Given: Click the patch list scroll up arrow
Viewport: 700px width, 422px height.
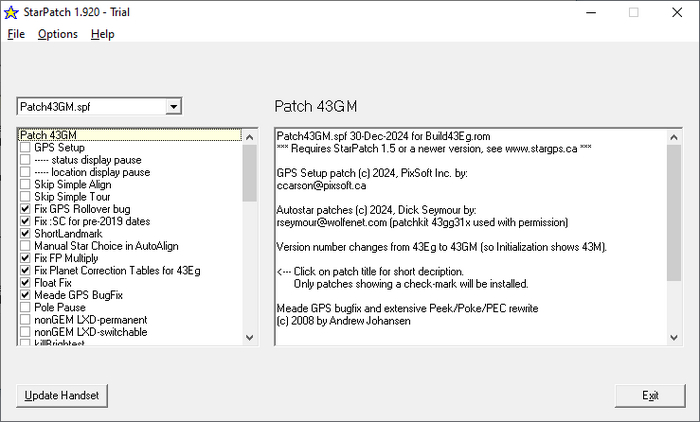Looking at the screenshot, I should click(x=250, y=137).
